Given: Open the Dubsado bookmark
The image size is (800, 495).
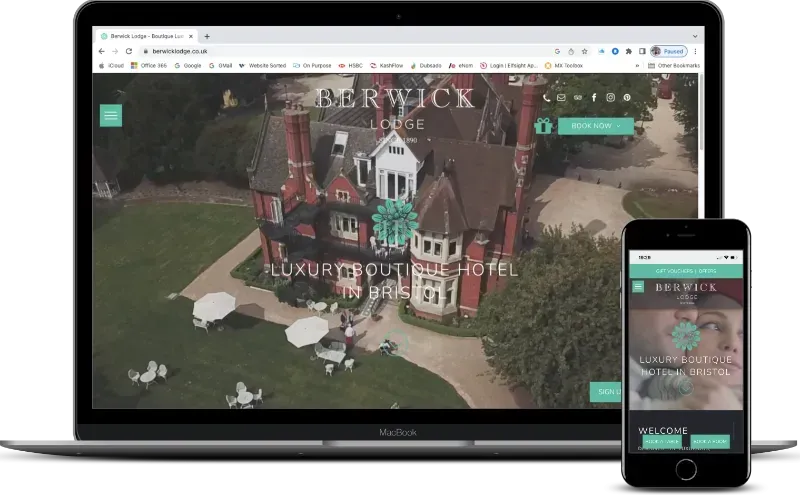Looking at the screenshot, I should coord(426,66).
